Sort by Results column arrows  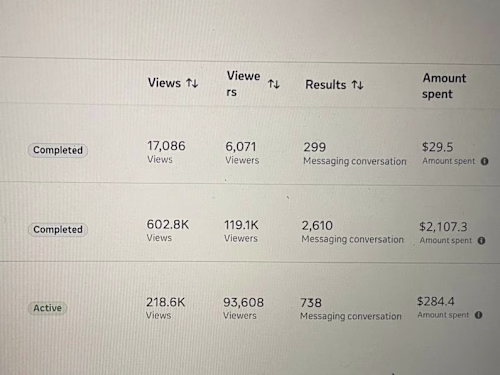(x=357, y=85)
